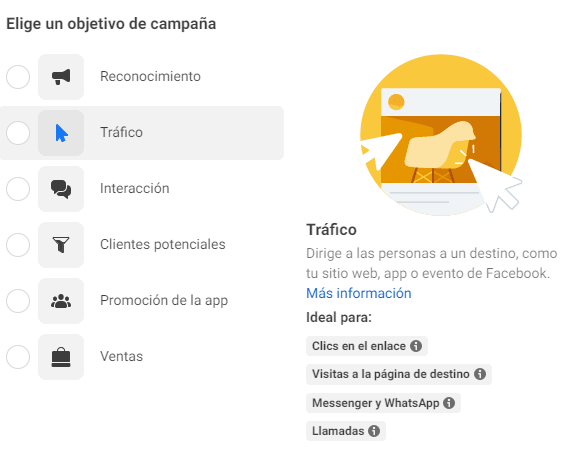Open info icon beside Messenger y WhatsApp
Viewport: 580px width, 455px height.
click(449, 403)
